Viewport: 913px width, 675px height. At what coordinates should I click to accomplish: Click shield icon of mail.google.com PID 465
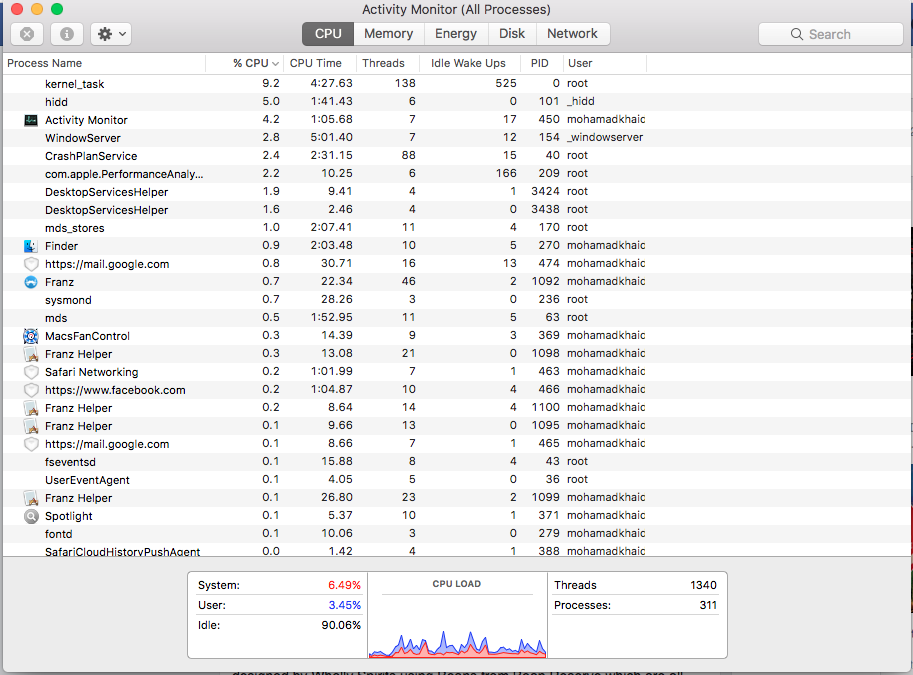pos(31,444)
